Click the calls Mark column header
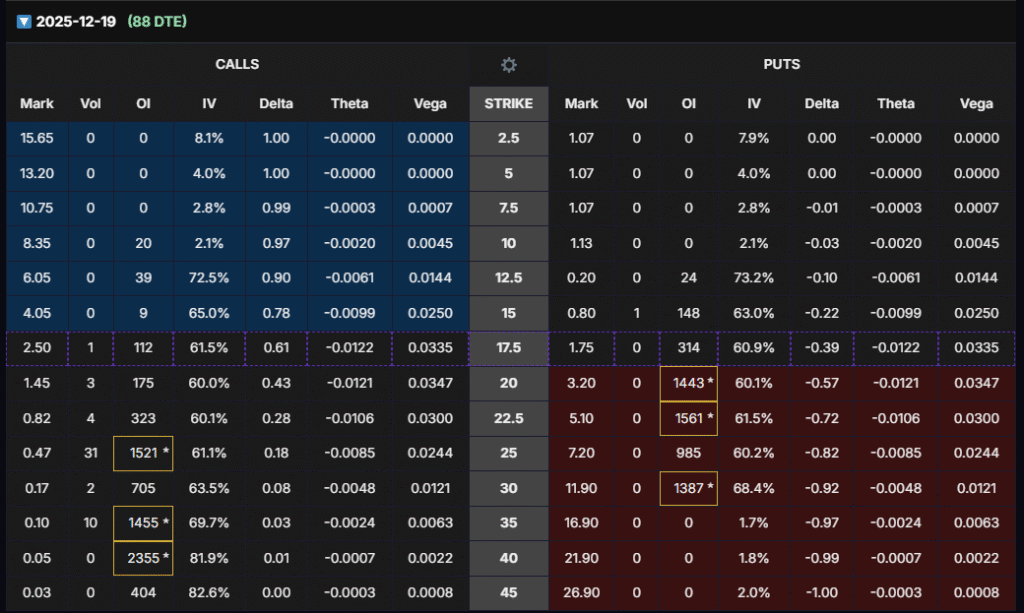The image size is (1024, 613). 37,104
